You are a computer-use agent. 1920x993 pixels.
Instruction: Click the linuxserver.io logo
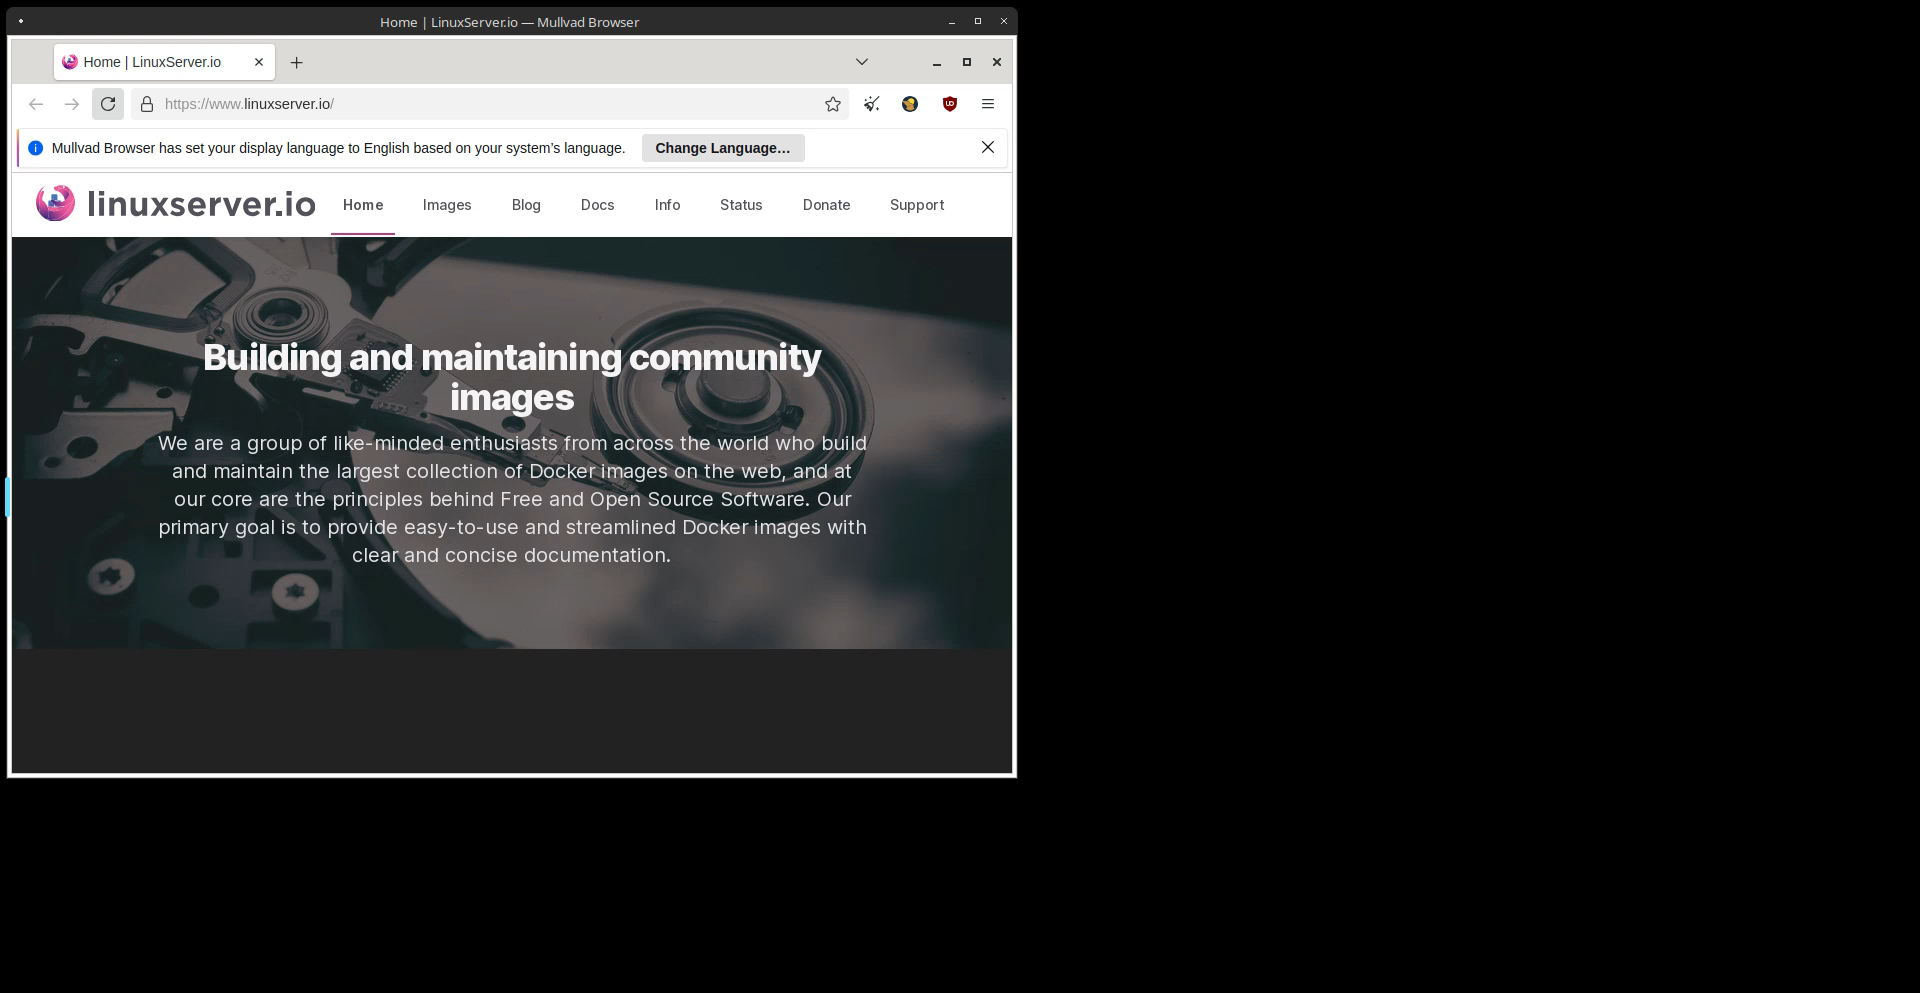(x=176, y=204)
